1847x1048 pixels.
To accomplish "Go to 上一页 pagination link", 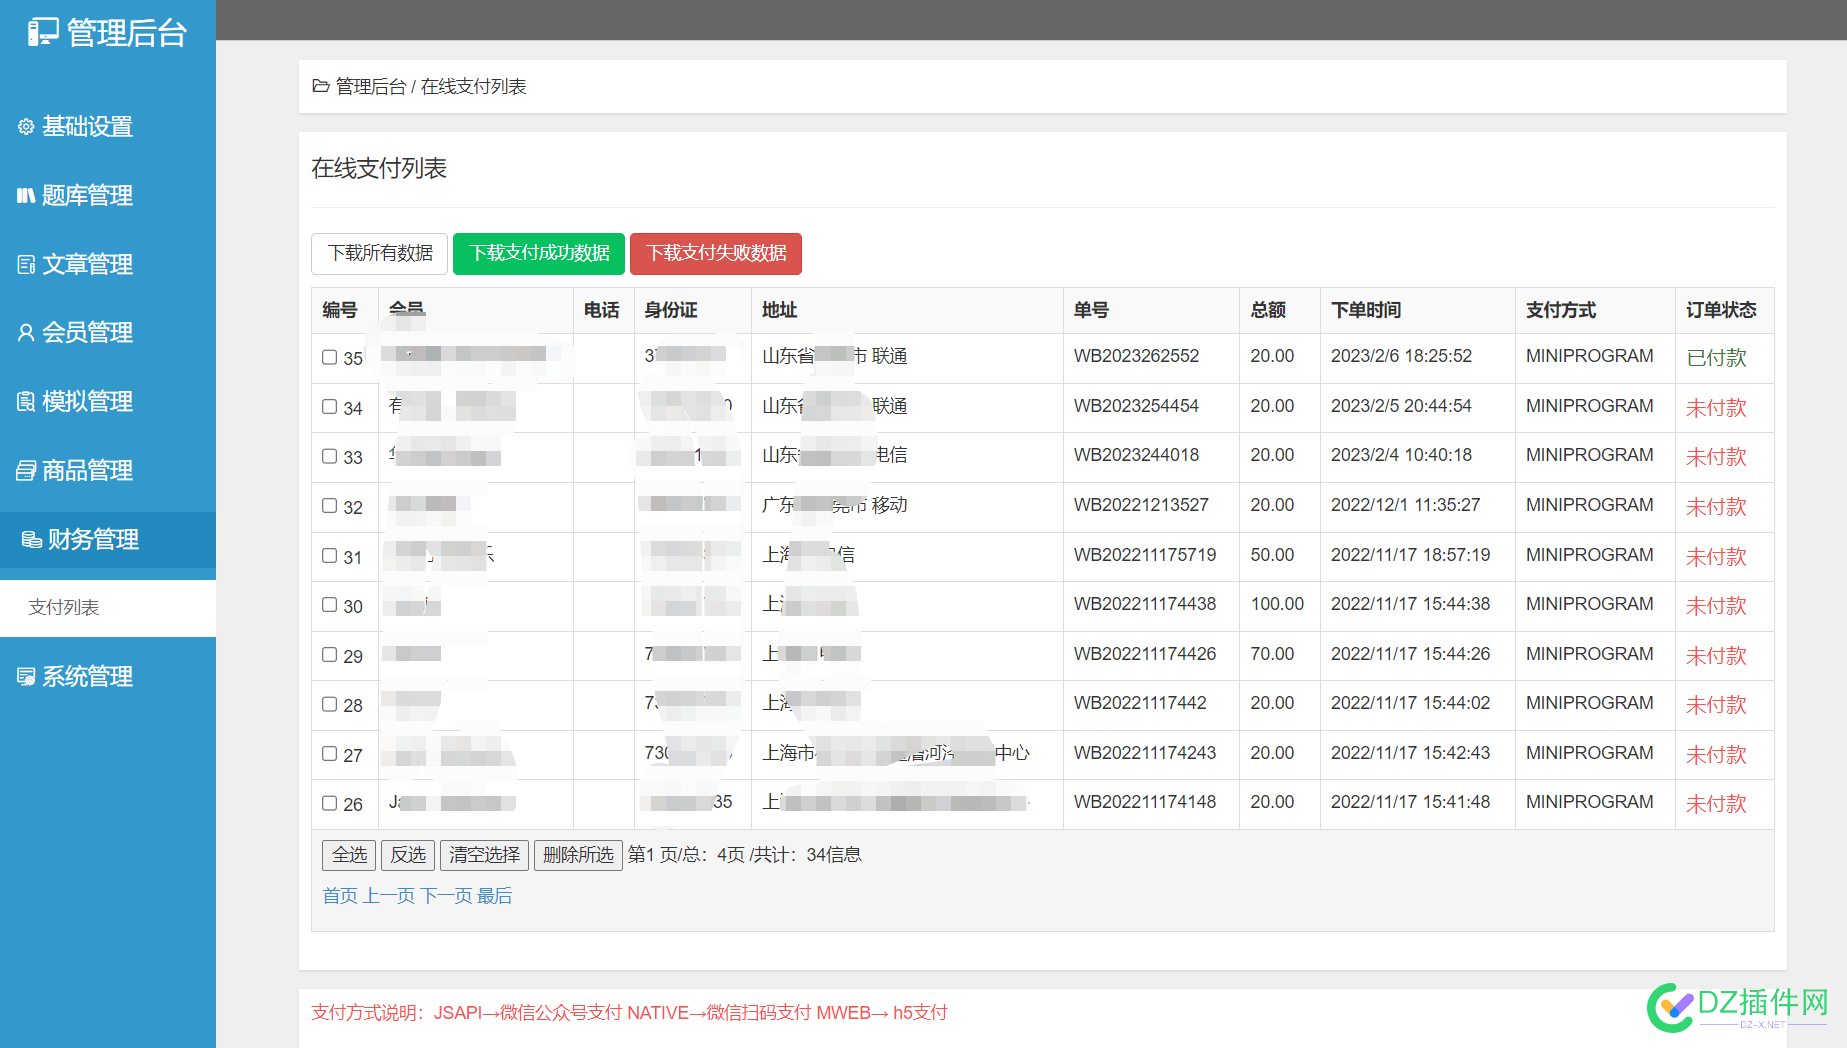I will (389, 896).
